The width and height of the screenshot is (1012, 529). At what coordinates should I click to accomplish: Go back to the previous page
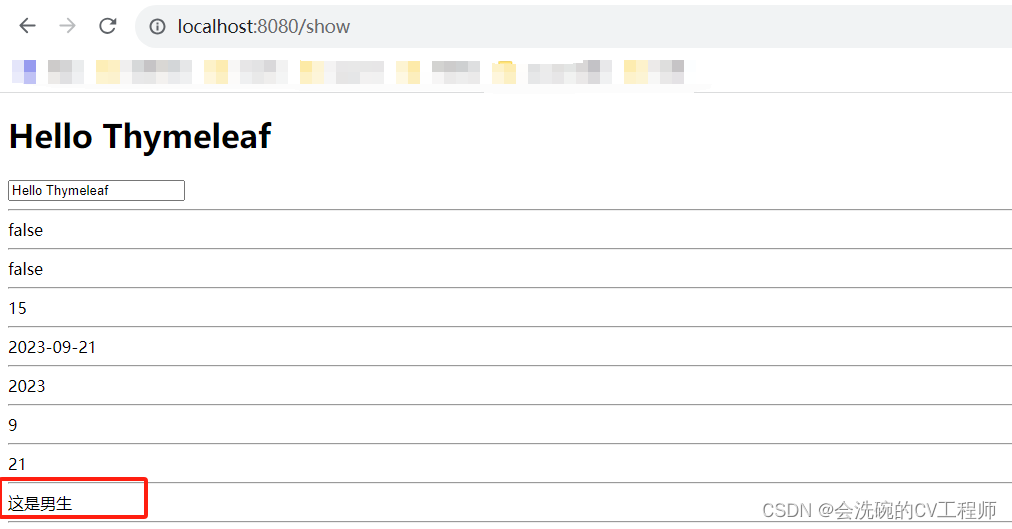point(27,26)
